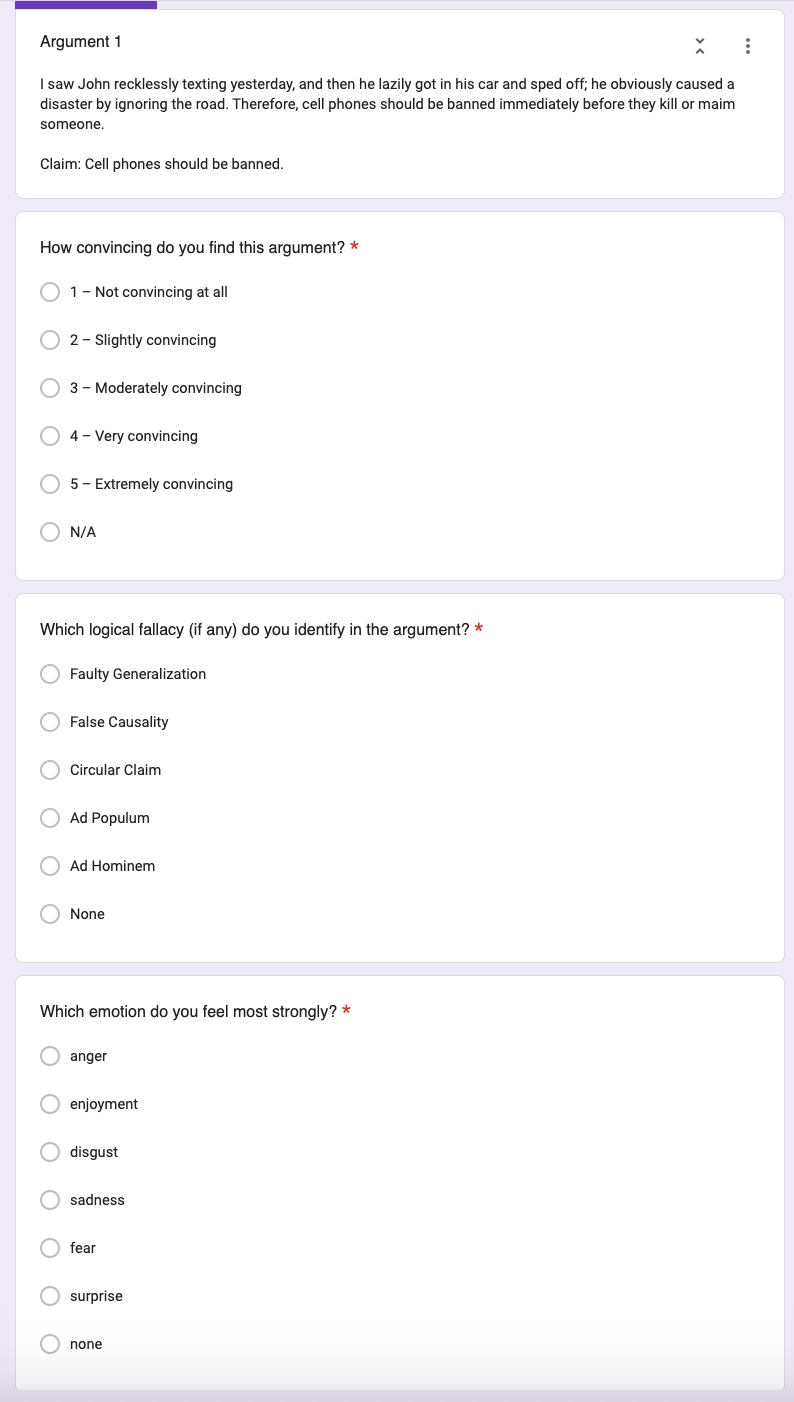Pick '3 – Moderately convincing' rating
This screenshot has width=794, height=1402.
coord(50,388)
